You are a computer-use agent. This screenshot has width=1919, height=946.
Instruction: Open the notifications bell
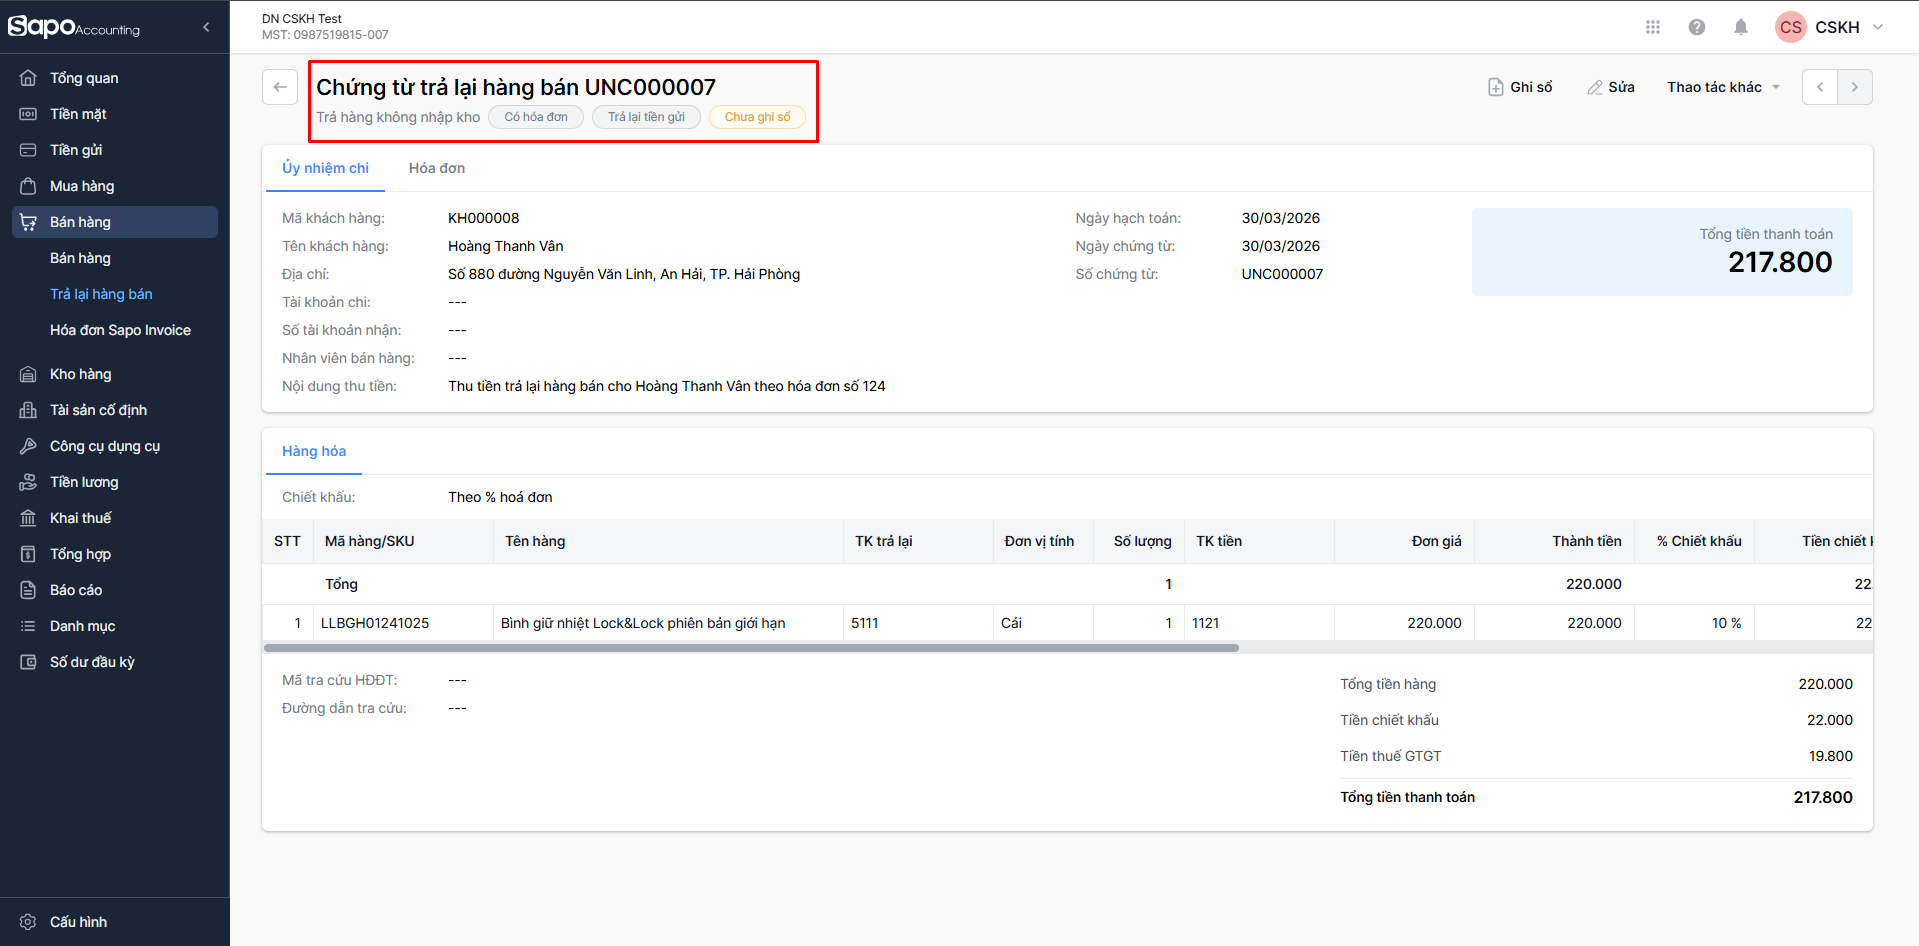1741,27
